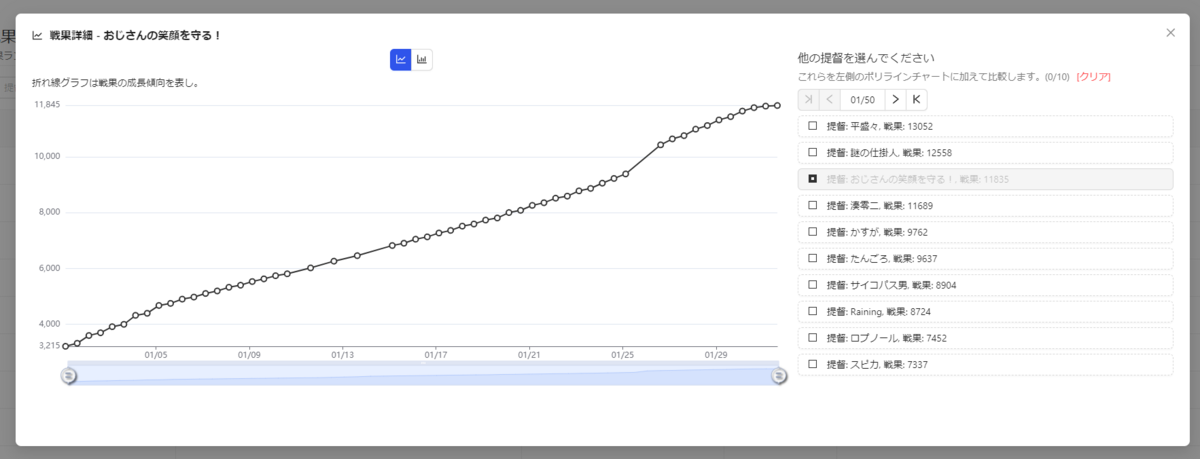Image resolution: width=1200 pixels, height=459 pixels.
Task: Click the right handle of range slider
Action: 779,375
